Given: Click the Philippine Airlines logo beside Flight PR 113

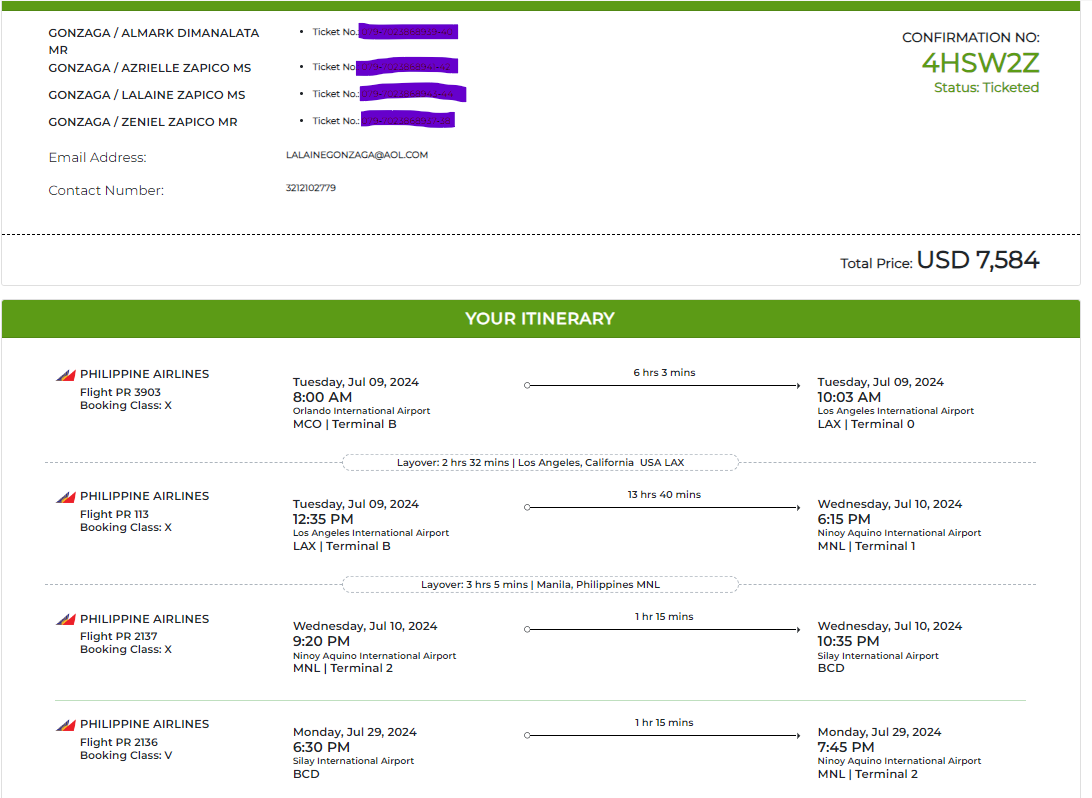Looking at the screenshot, I should click(x=65, y=497).
